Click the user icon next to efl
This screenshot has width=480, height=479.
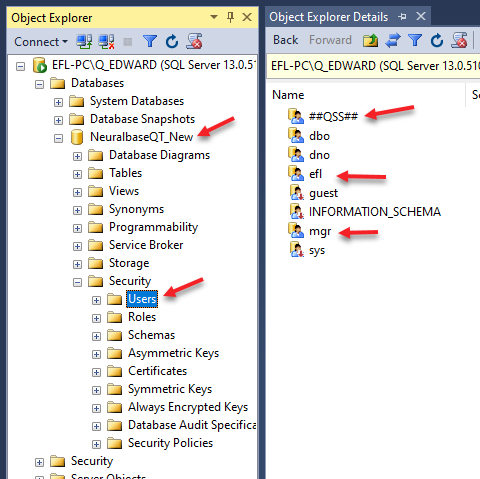(x=296, y=173)
